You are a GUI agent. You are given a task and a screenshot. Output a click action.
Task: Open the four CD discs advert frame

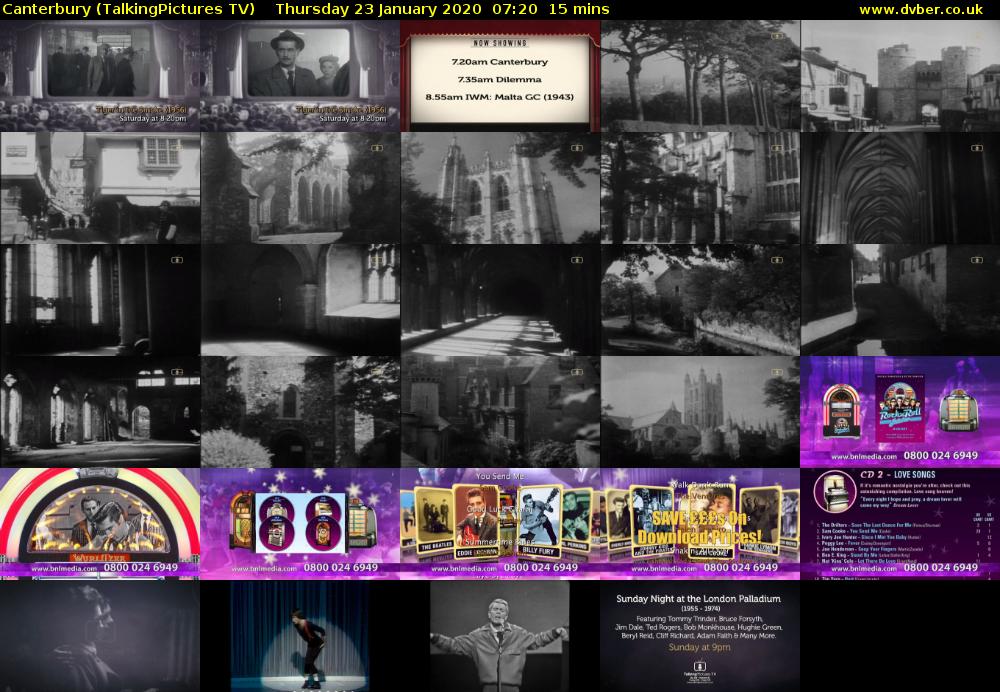pos(300,524)
